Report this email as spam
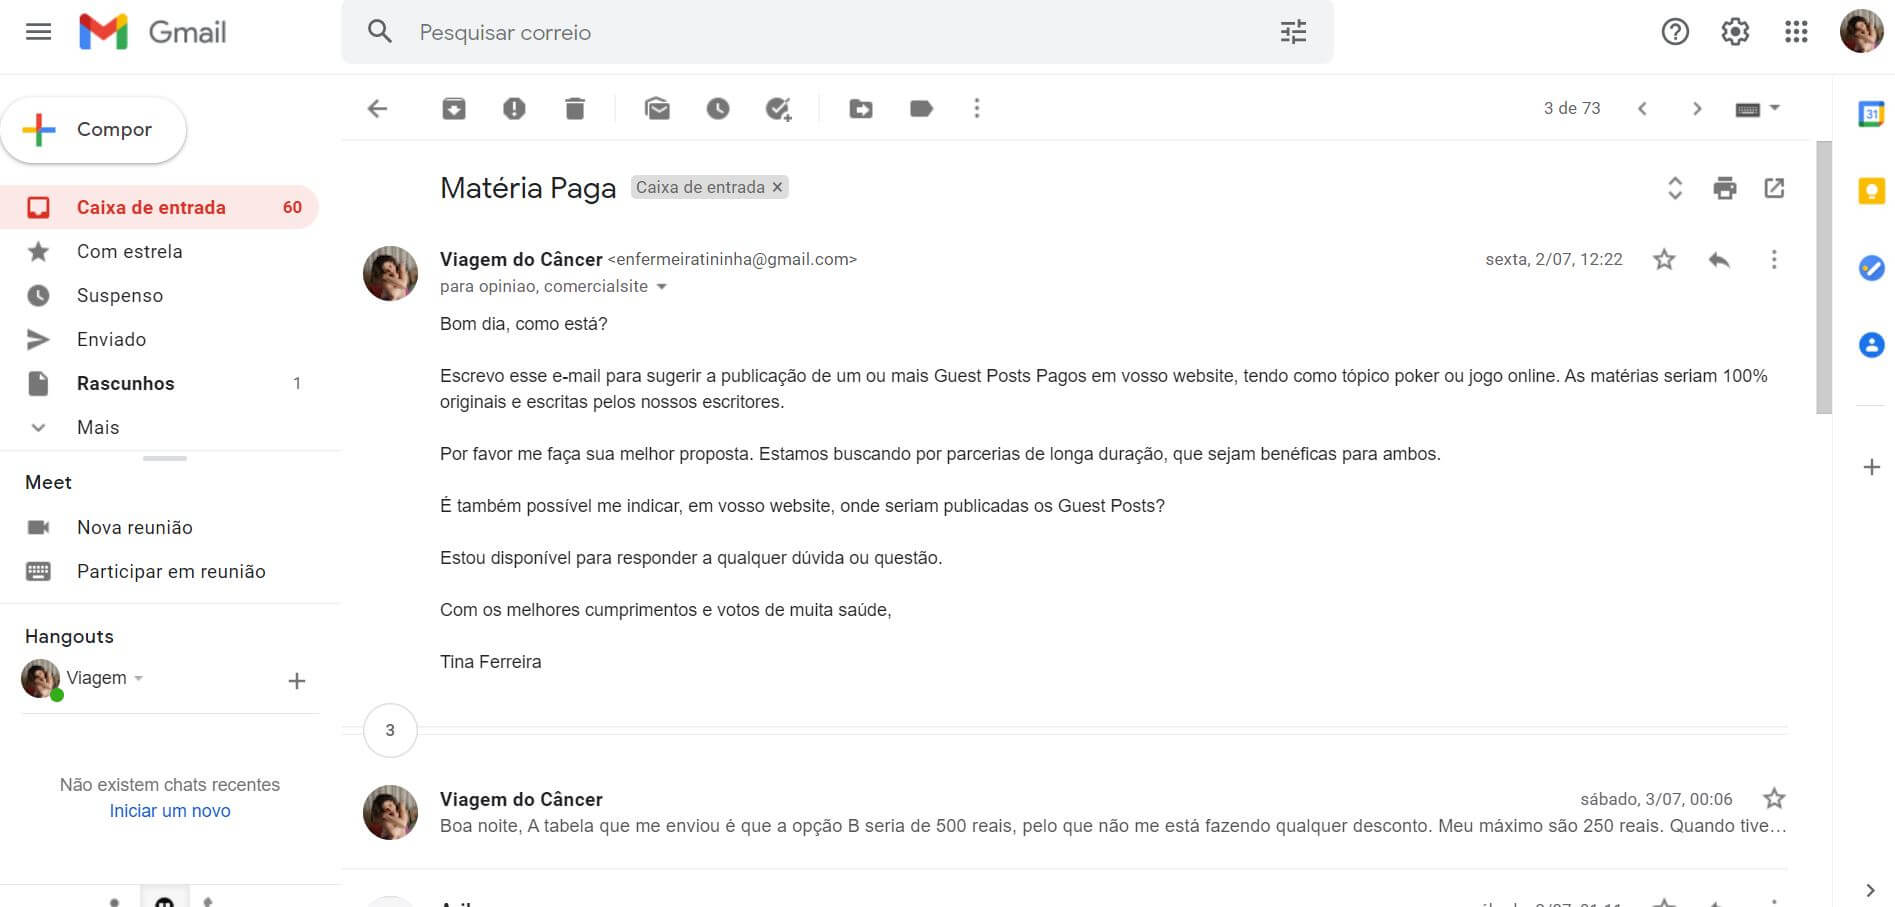Viewport: 1895px width, 907px height. click(x=514, y=108)
